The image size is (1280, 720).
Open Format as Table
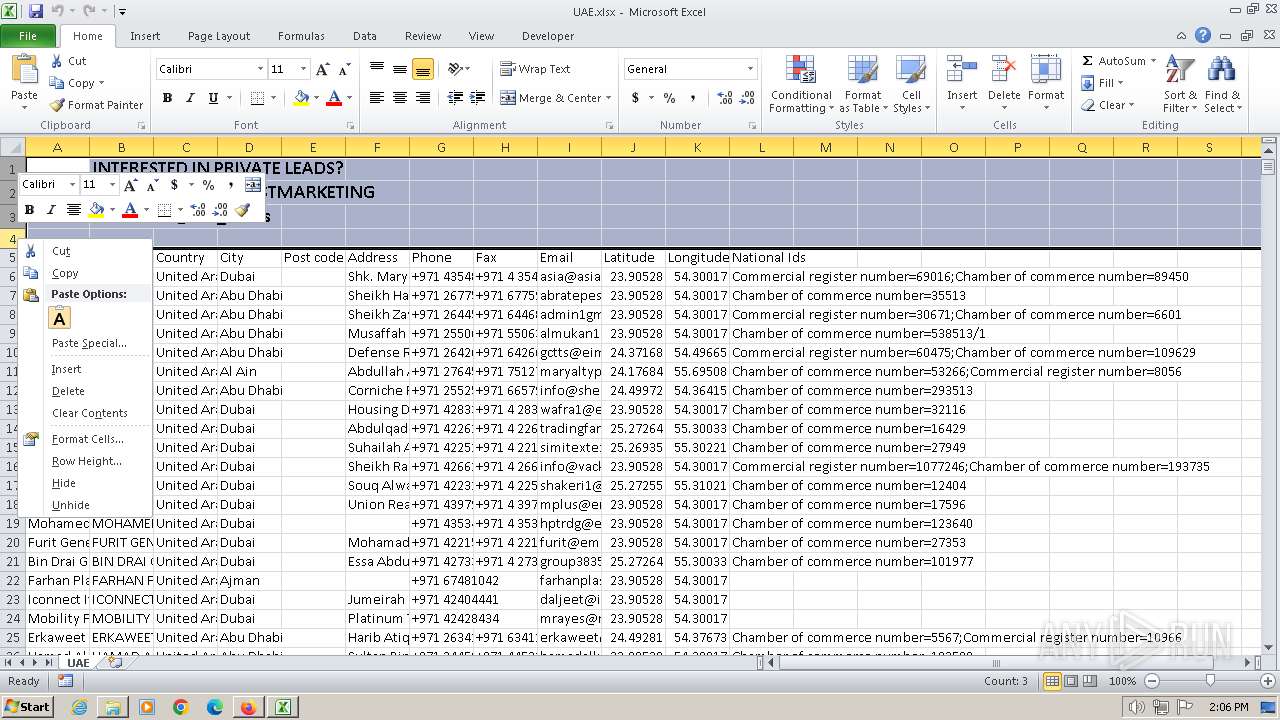(862, 84)
